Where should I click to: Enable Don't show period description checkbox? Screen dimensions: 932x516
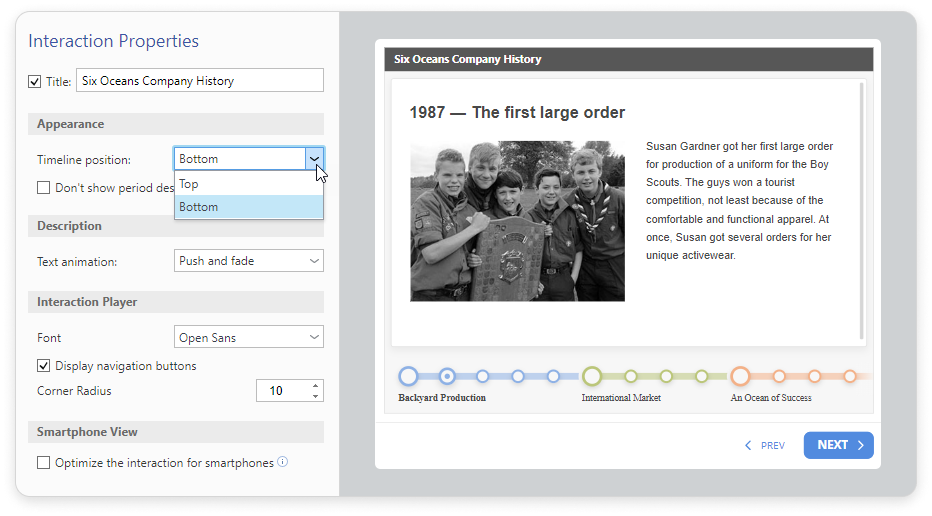pyautogui.click(x=44, y=187)
